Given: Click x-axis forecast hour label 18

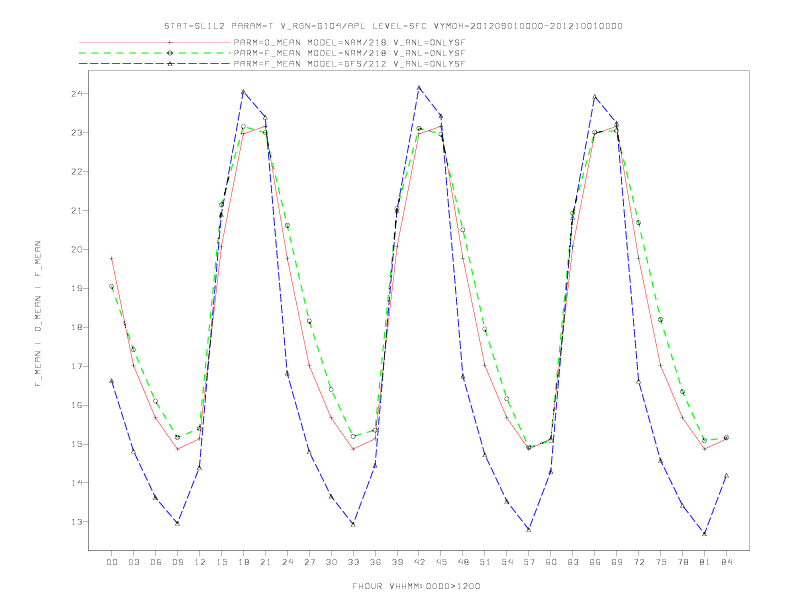Looking at the screenshot, I should tap(243, 562).
